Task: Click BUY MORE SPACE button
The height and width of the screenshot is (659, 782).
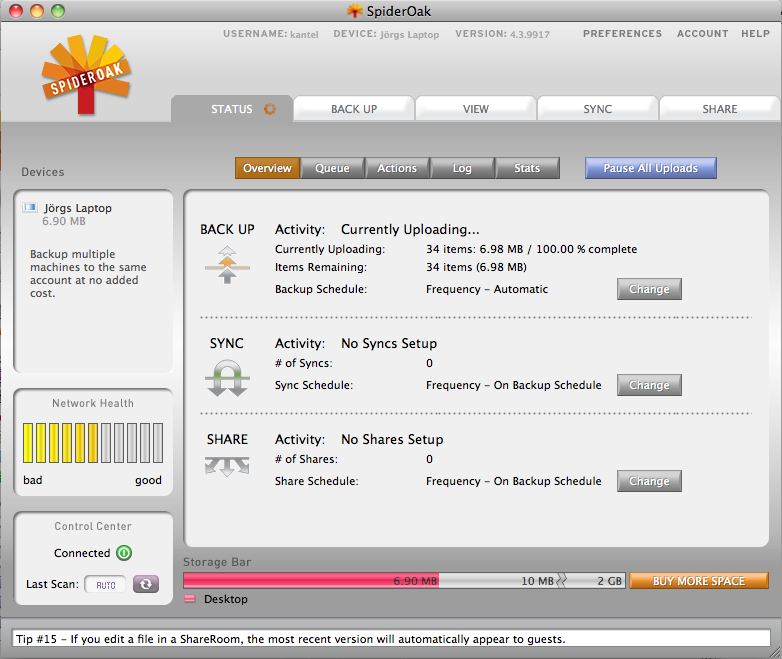Action: click(x=699, y=581)
